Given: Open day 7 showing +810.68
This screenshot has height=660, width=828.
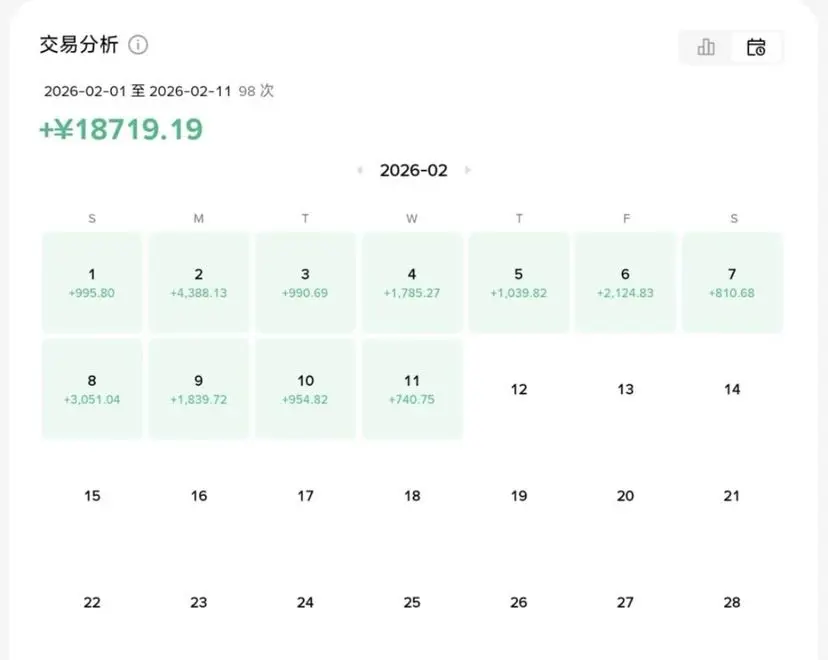Looking at the screenshot, I should click(732, 283).
